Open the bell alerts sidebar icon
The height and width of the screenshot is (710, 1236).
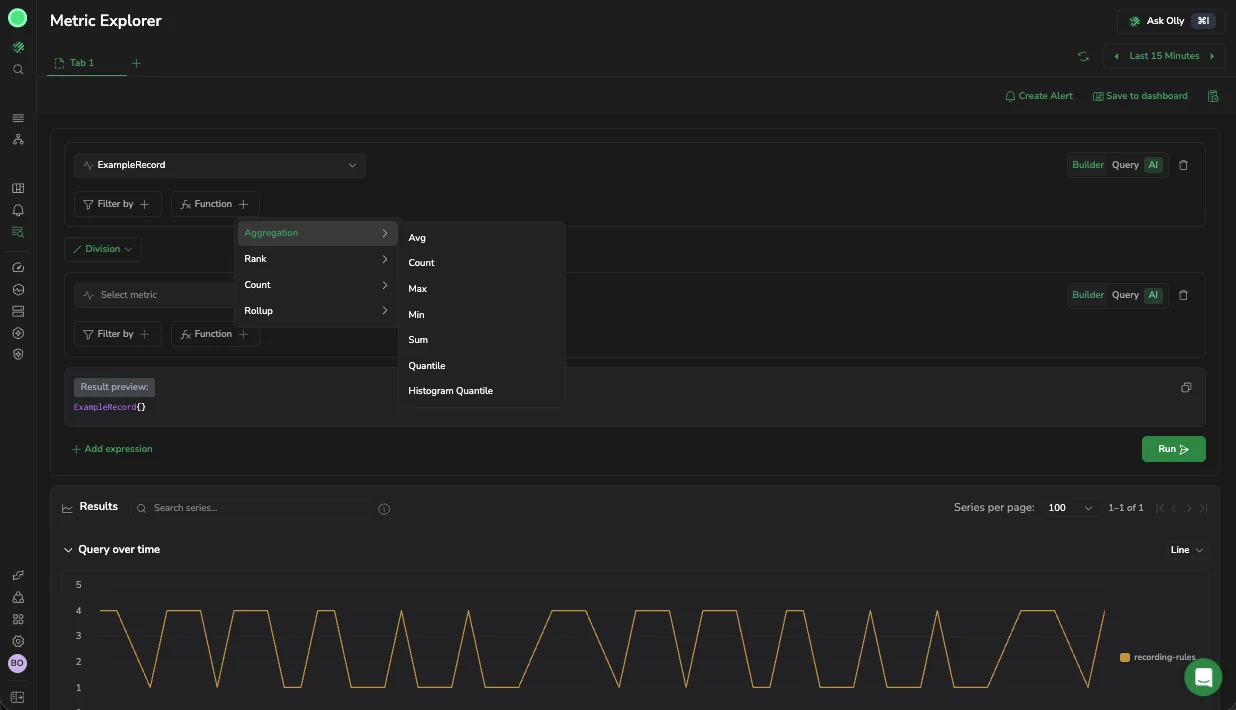pos(18,210)
